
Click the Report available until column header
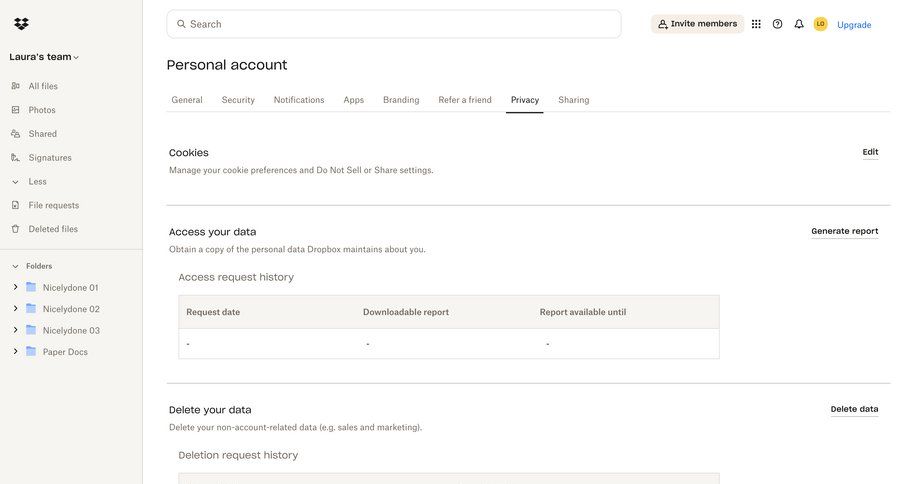pyautogui.click(x=583, y=312)
